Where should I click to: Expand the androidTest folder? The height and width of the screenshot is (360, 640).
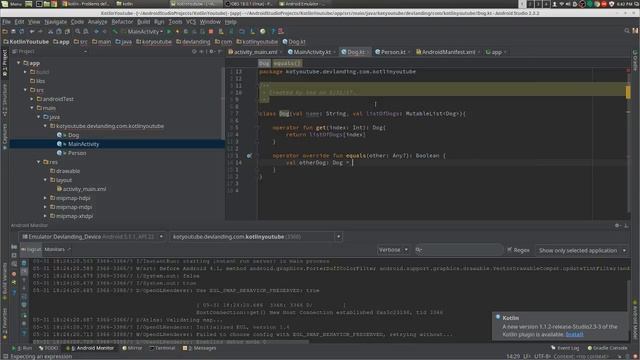pyautogui.click(x=32, y=99)
